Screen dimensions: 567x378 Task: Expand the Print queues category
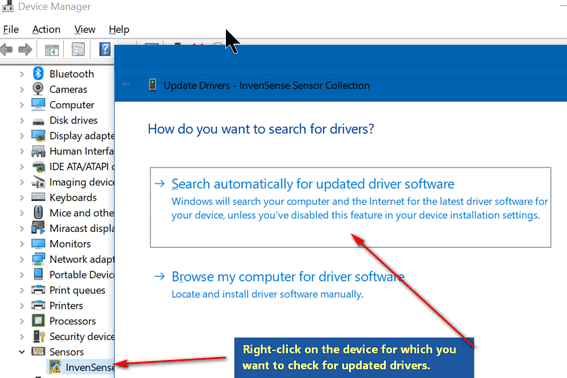click(22, 290)
